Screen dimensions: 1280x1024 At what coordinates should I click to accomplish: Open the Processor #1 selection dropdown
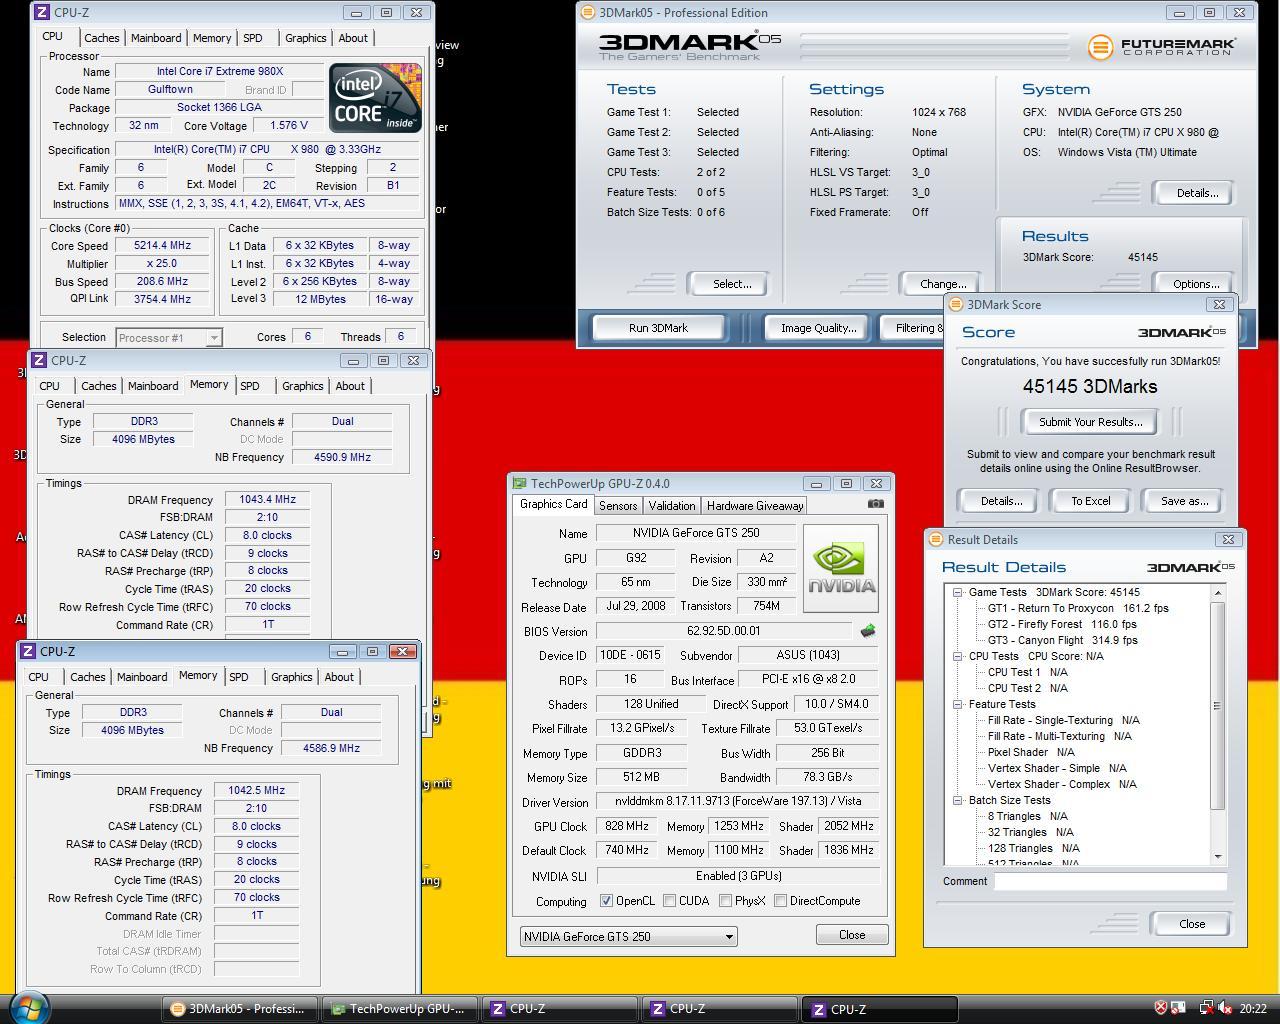coord(169,338)
